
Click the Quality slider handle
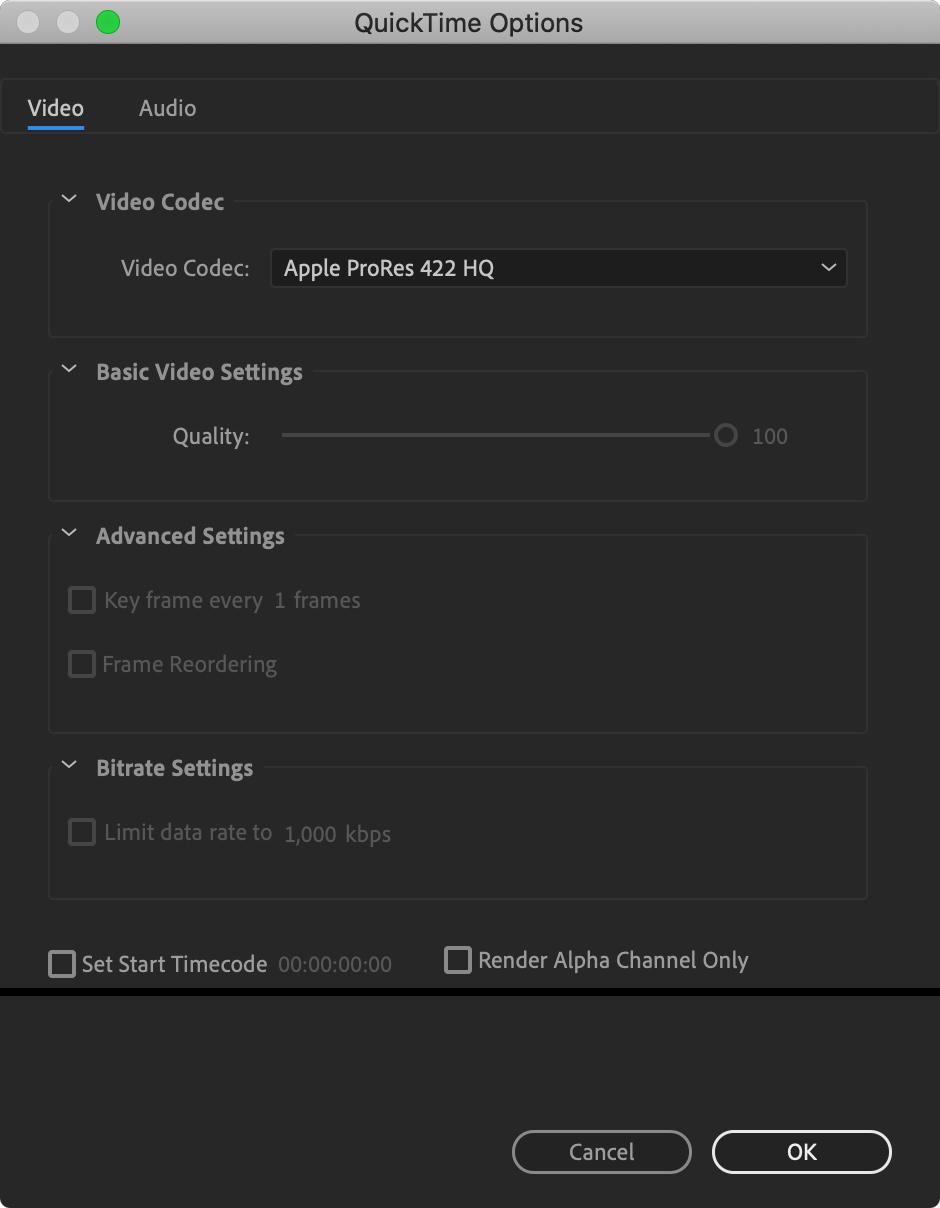[726, 435]
